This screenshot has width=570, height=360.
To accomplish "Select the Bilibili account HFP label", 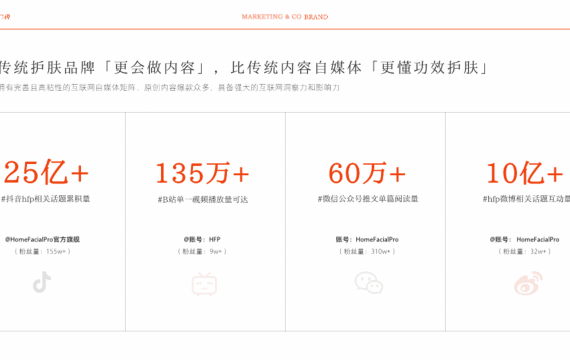I will tap(202, 239).
